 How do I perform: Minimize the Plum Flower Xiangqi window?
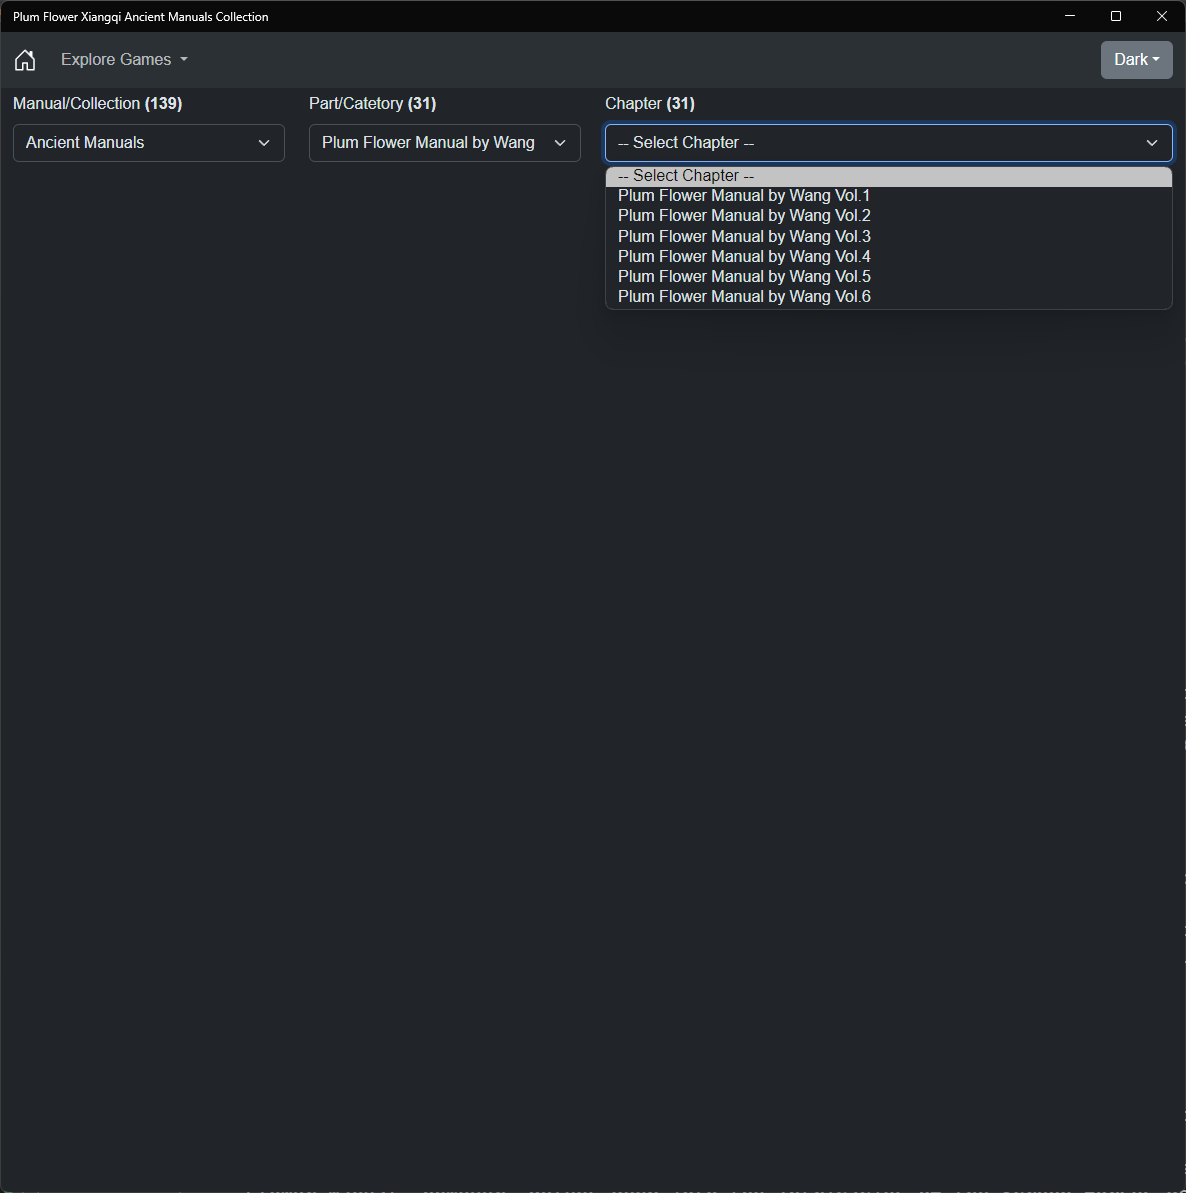(1070, 16)
